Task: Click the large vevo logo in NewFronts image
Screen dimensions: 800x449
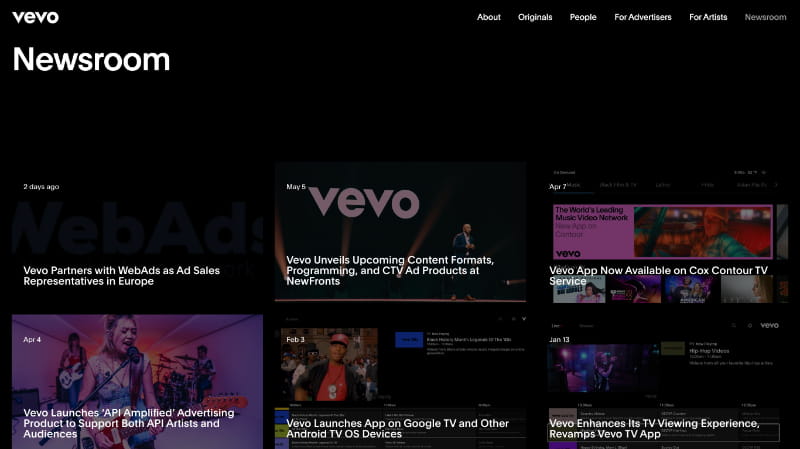Action: coord(363,203)
